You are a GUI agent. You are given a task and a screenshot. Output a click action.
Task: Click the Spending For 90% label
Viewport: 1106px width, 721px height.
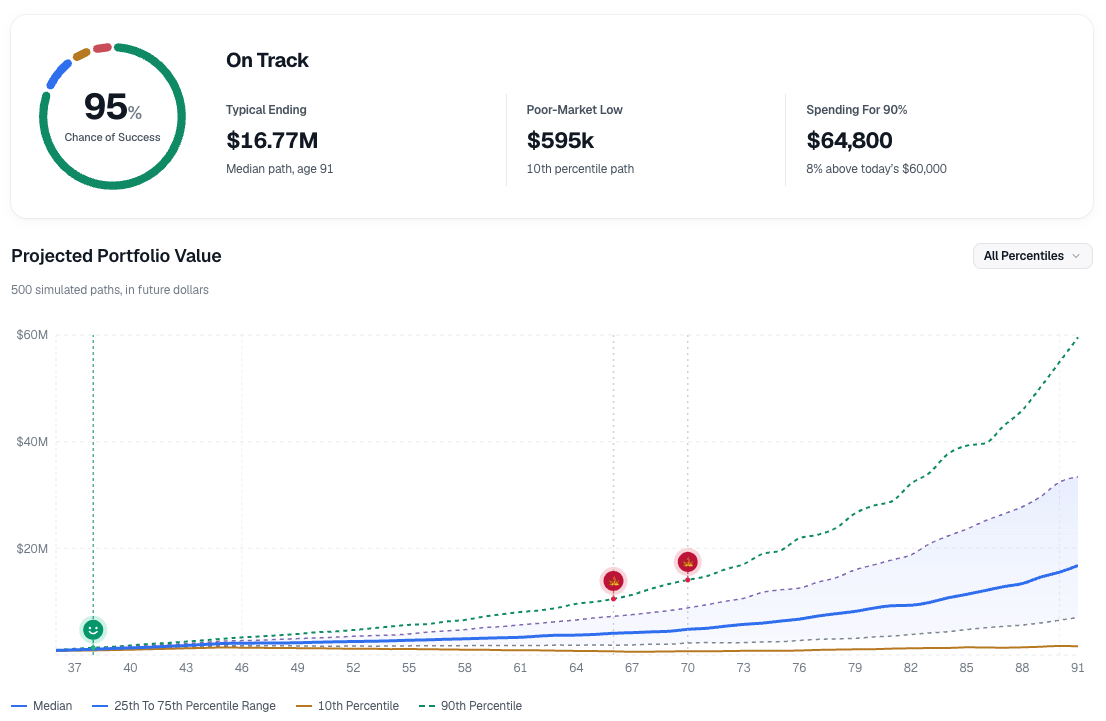(856, 109)
